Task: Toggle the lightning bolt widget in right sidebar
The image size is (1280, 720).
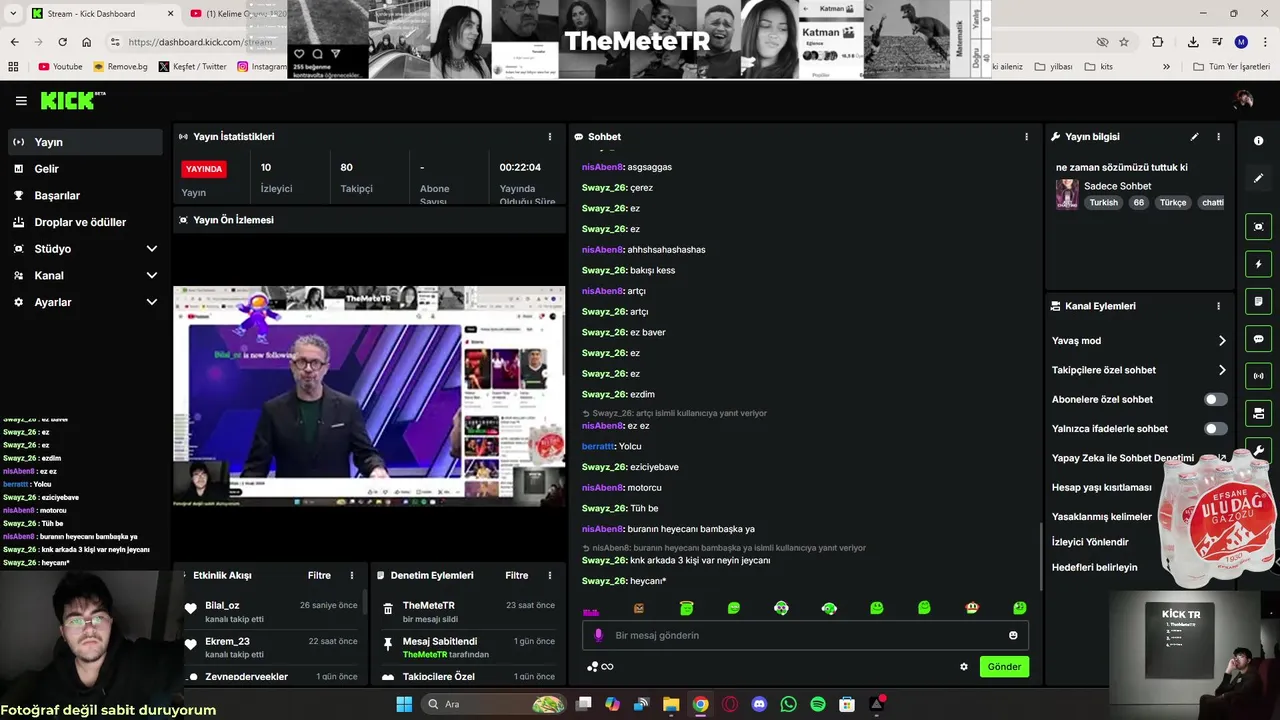Action: [1259, 264]
